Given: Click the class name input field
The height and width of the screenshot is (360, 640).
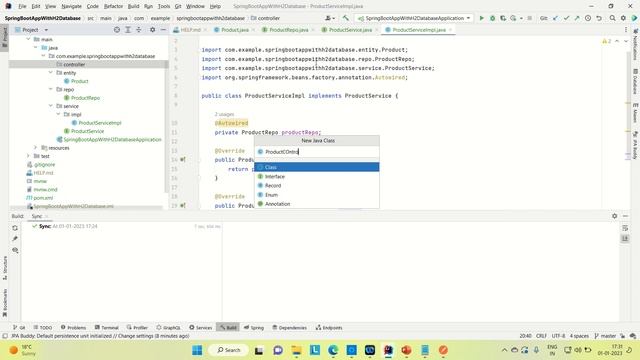Looking at the screenshot, I should (x=317, y=151).
